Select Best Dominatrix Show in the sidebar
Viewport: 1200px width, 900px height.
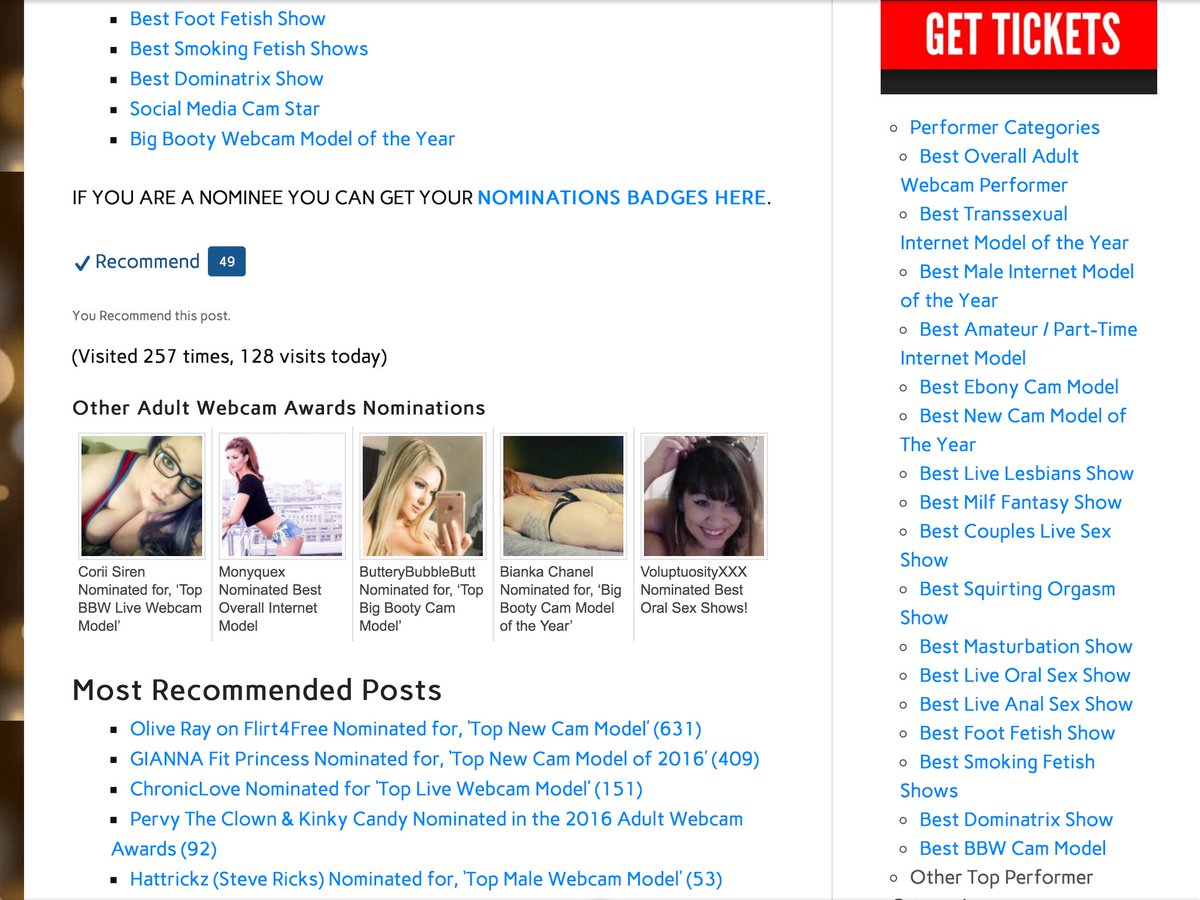1016,820
